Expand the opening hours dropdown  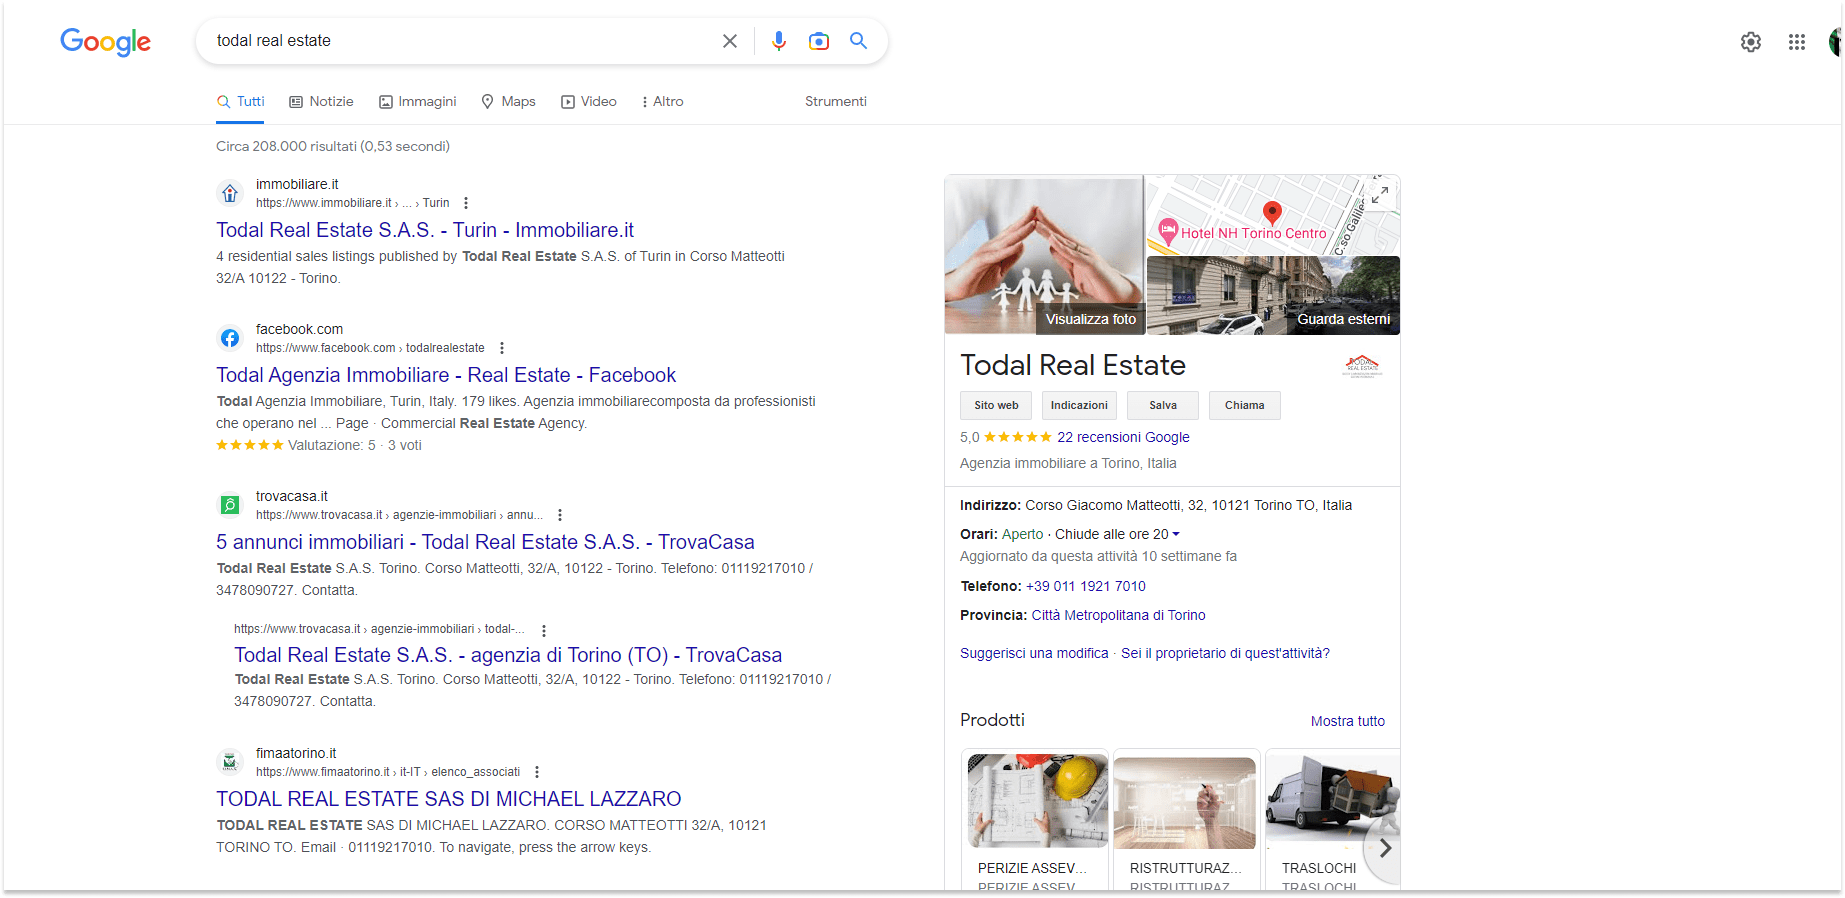[x=1176, y=534]
